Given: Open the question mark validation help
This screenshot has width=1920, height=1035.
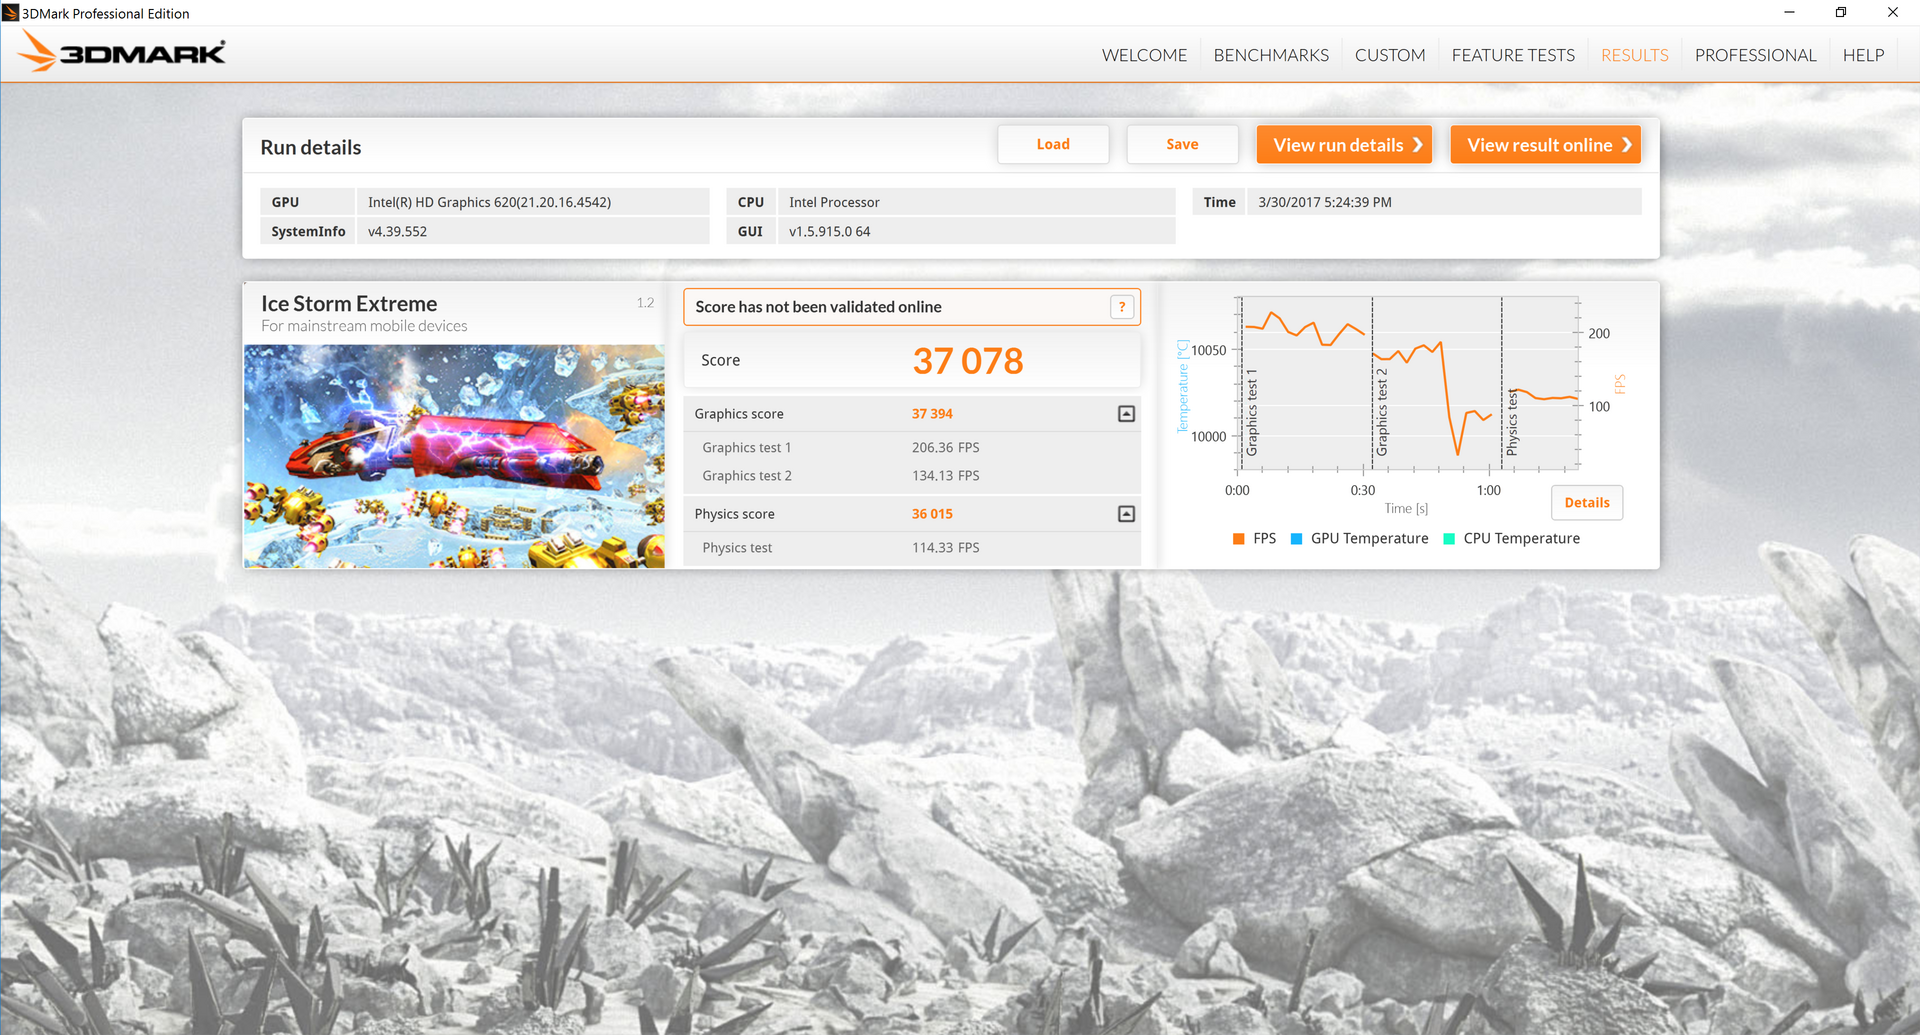Looking at the screenshot, I should point(1122,307).
